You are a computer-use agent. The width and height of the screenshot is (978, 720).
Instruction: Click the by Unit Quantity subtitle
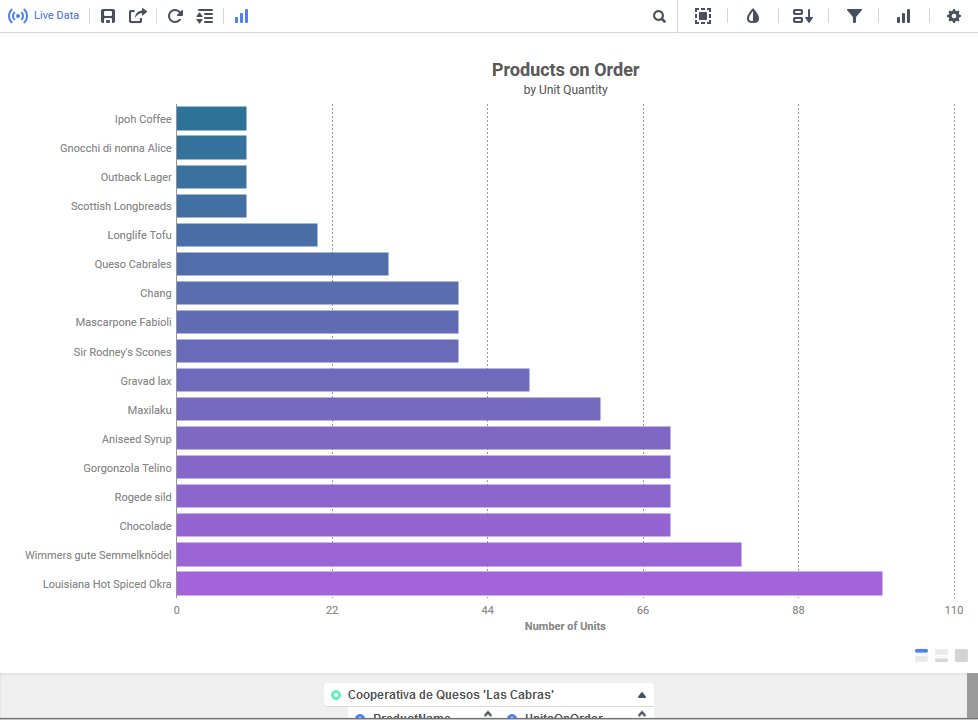click(565, 90)
